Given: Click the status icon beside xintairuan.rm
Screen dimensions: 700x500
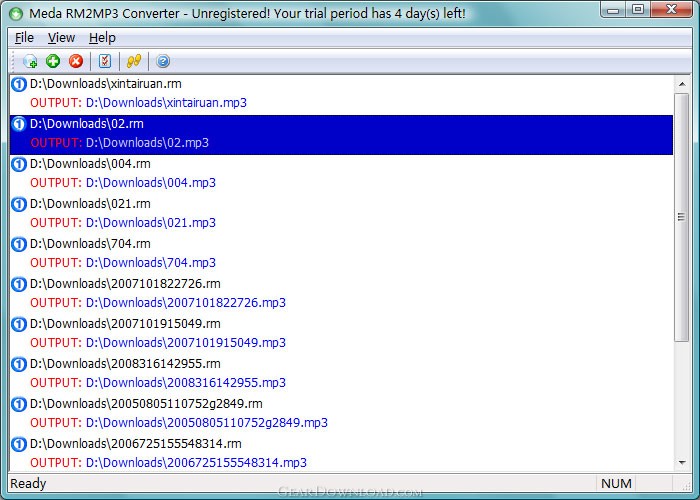Looking at the screenshot, I should [x=19, y=84].
